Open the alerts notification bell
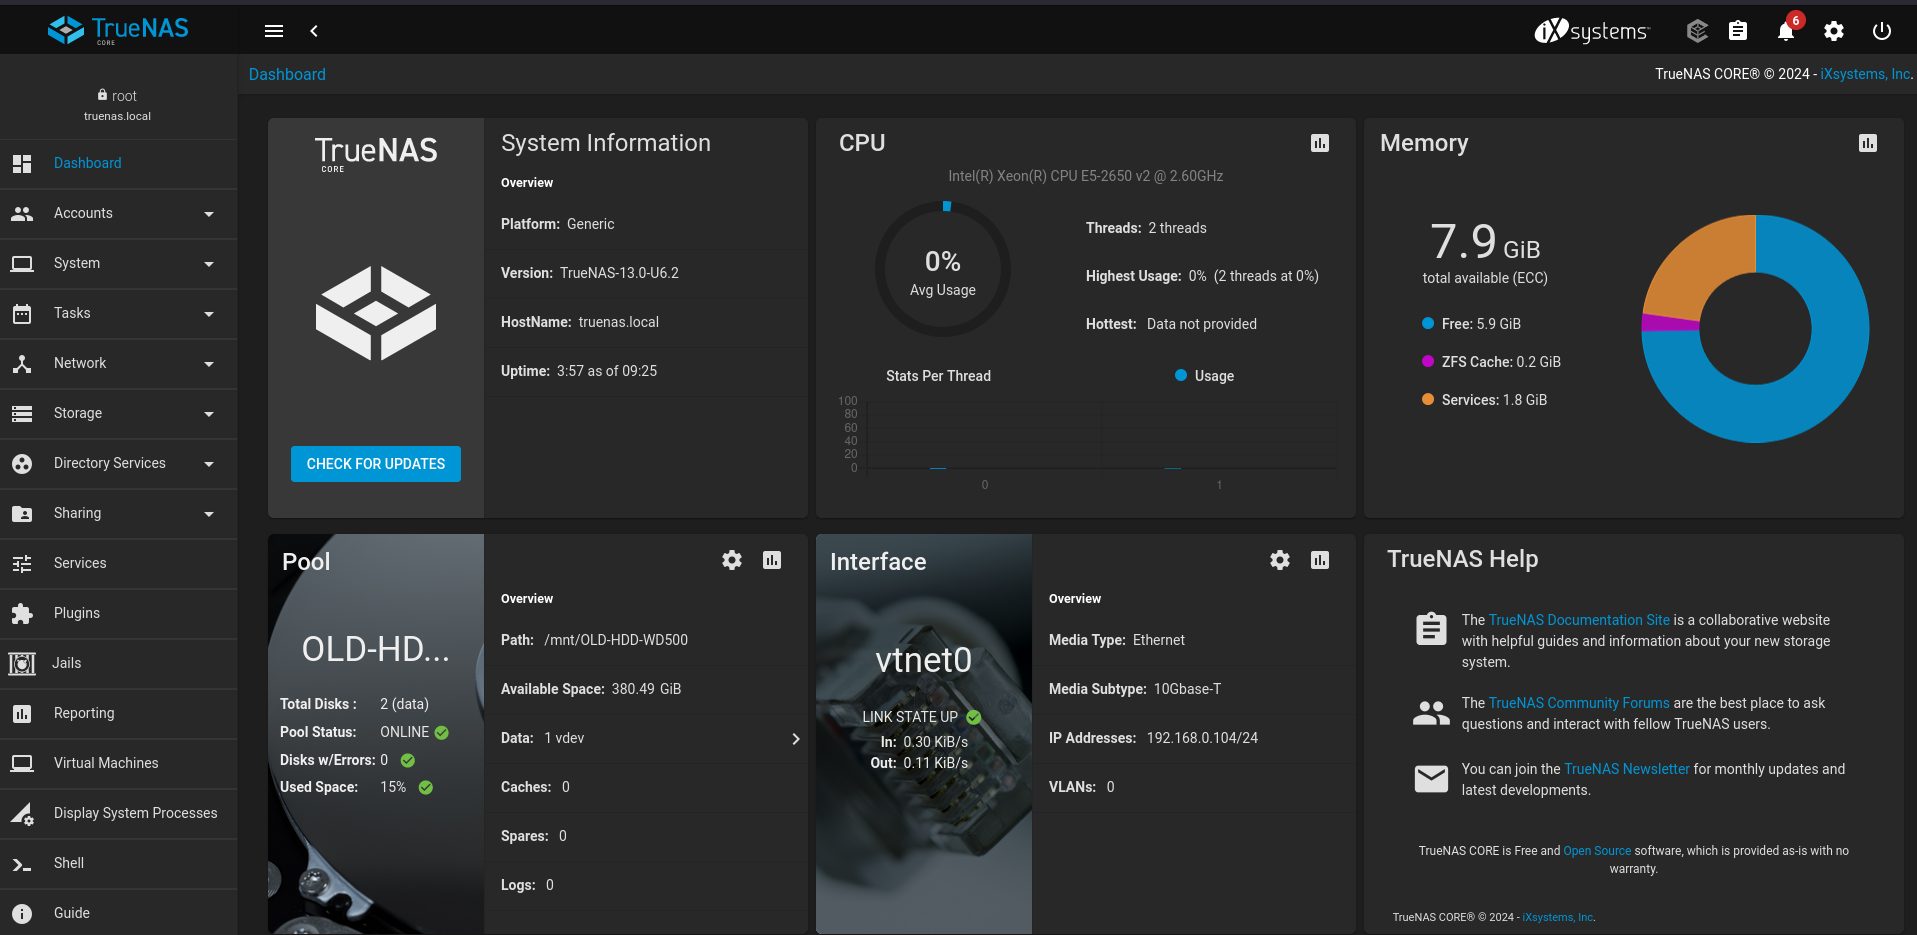This screenshot has height=935, width=1917. tap(1785, 32)
